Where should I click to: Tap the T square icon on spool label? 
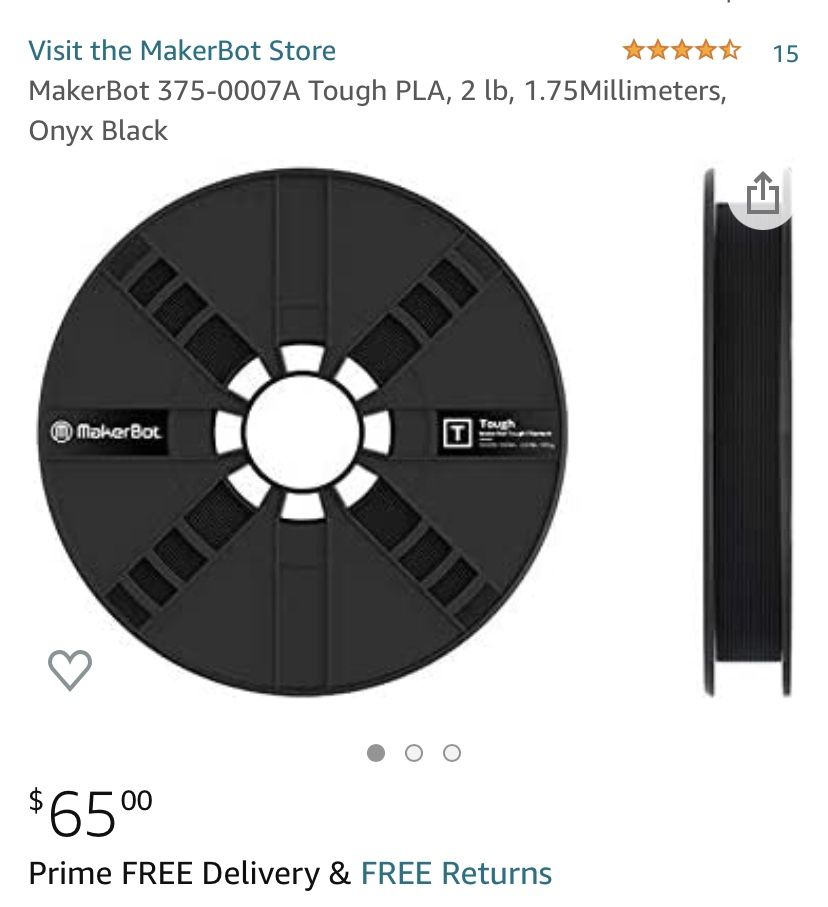(x=457, y=433)
